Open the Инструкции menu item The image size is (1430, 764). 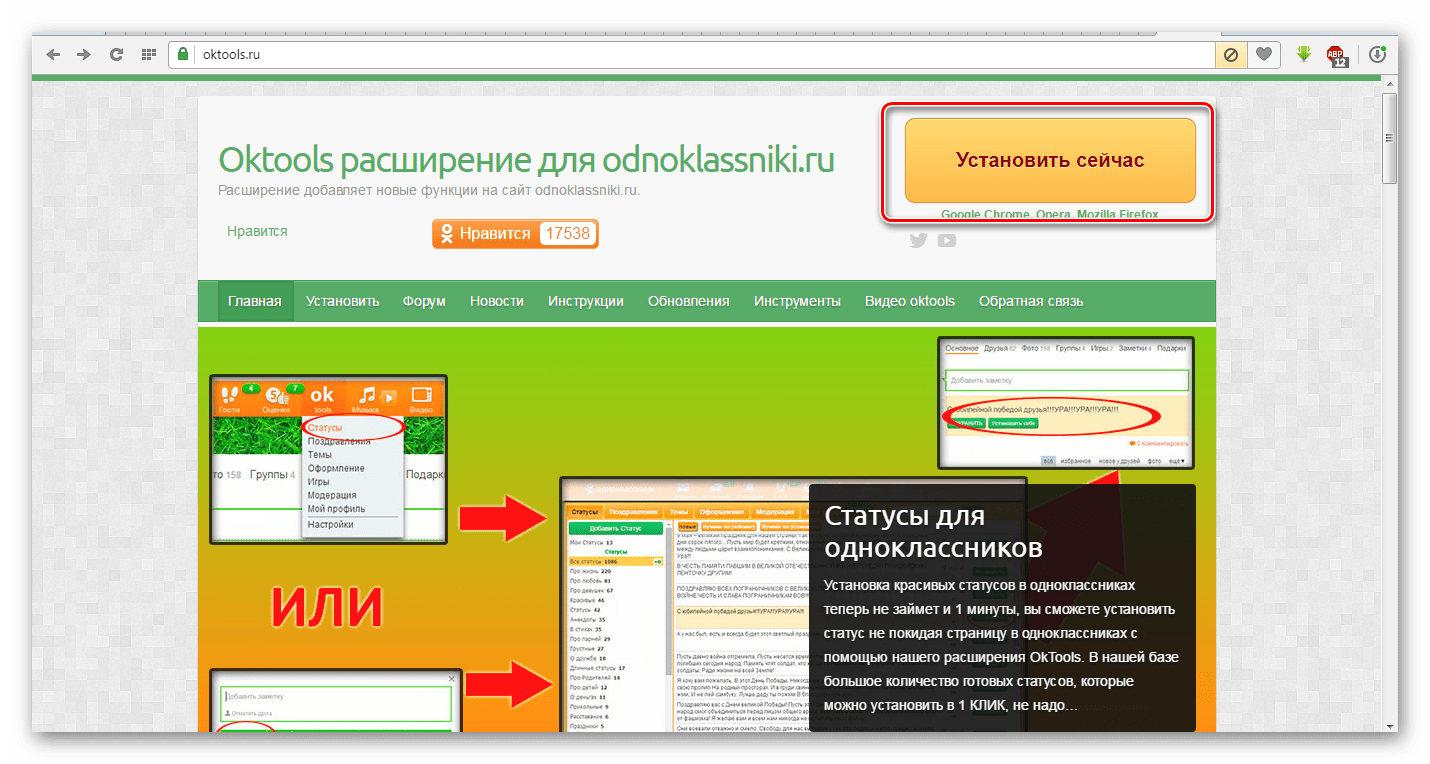pos(586,301)
